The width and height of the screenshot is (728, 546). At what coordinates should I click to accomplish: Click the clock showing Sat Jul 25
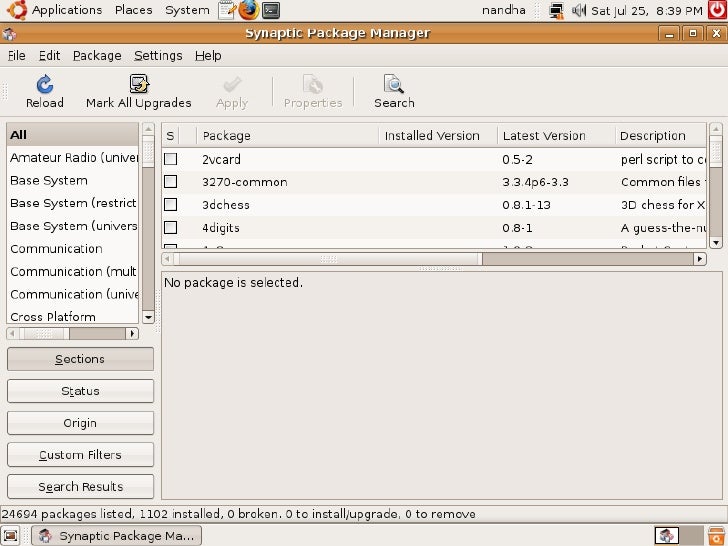[x=646, y=10]
